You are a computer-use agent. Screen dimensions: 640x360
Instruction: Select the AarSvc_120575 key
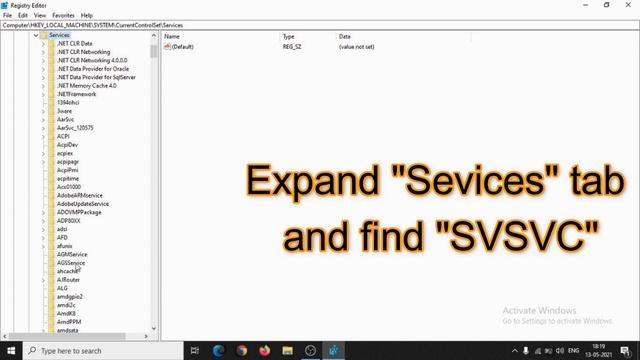(x=75, y=128)
